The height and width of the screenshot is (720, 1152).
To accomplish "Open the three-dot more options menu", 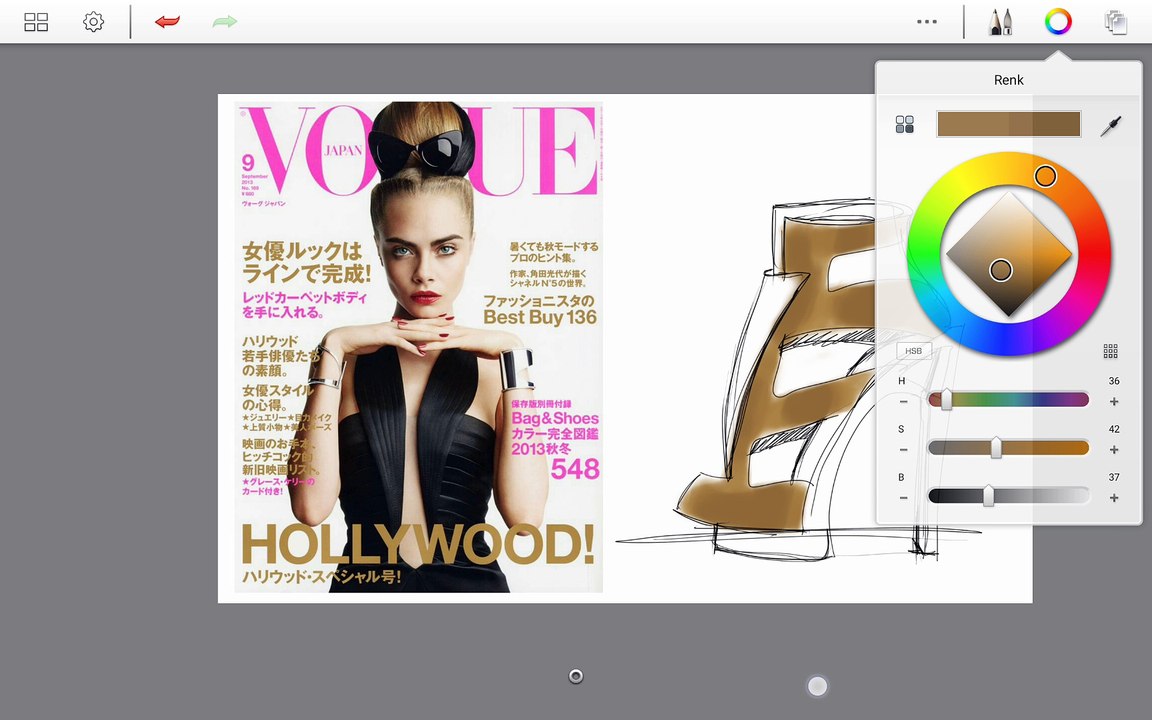I will coord(927,22).
